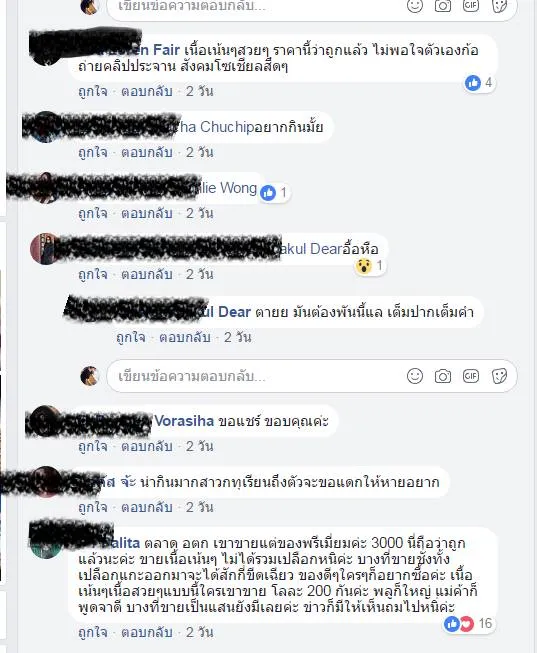The width and height of the screenshot is (537, 653).
Task: Open emoji picker in top reply box
Action: click(x=415, y=6)
